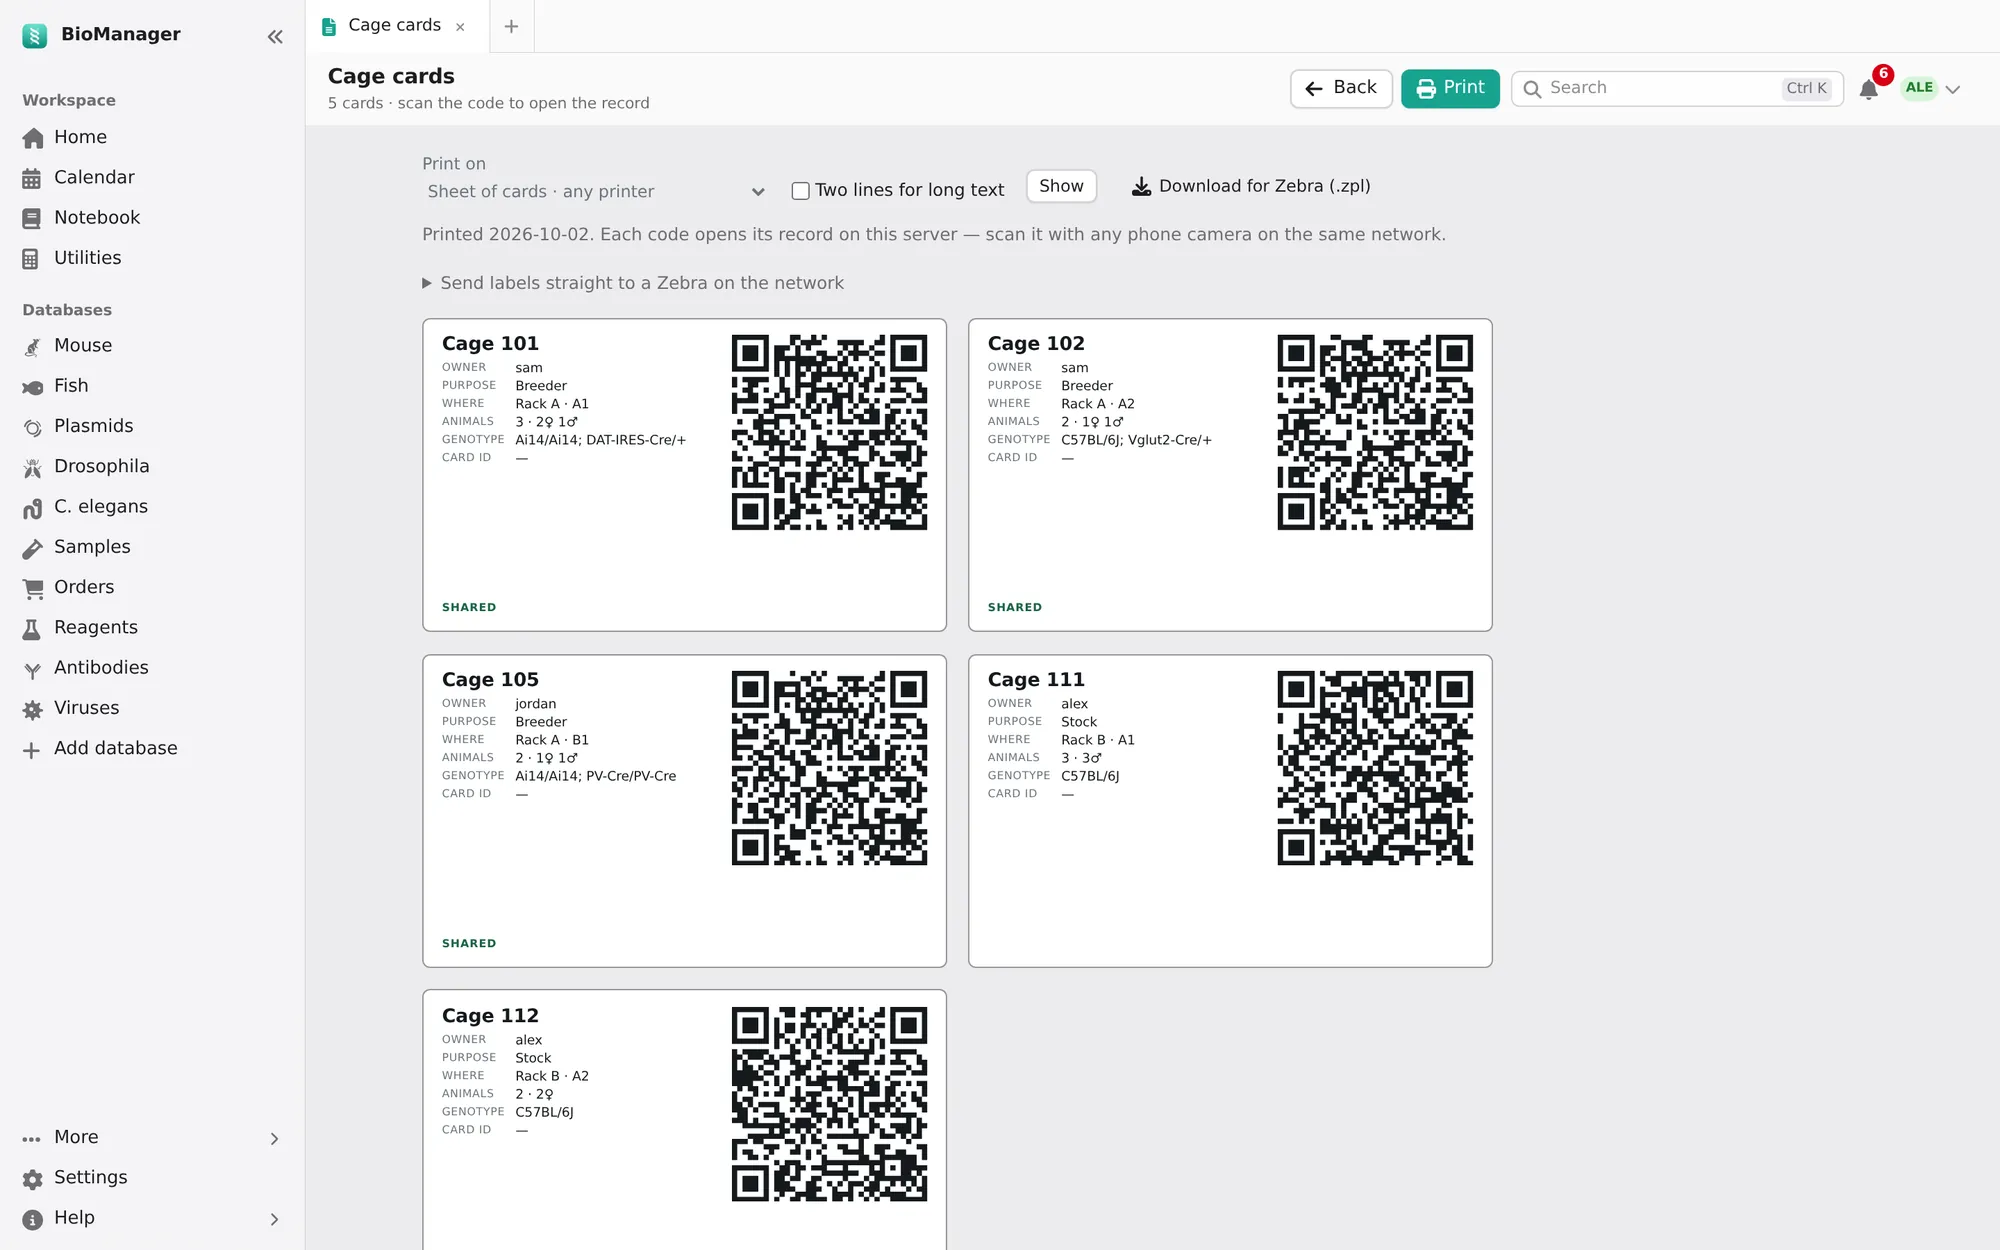The image size is (2000, 1250).
Task: Focus the Search input field
Action: (1677, 88)
